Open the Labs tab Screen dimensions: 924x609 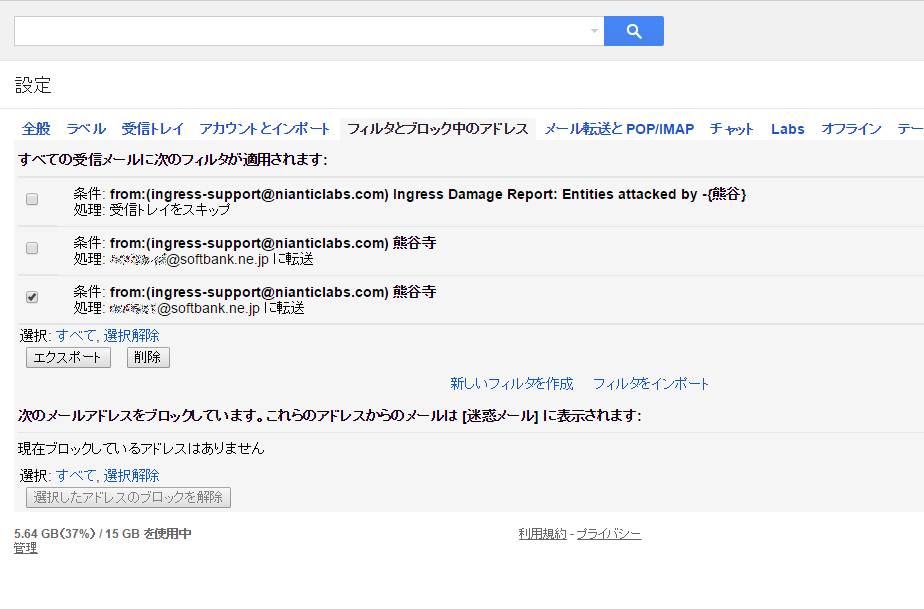point(788,129)
